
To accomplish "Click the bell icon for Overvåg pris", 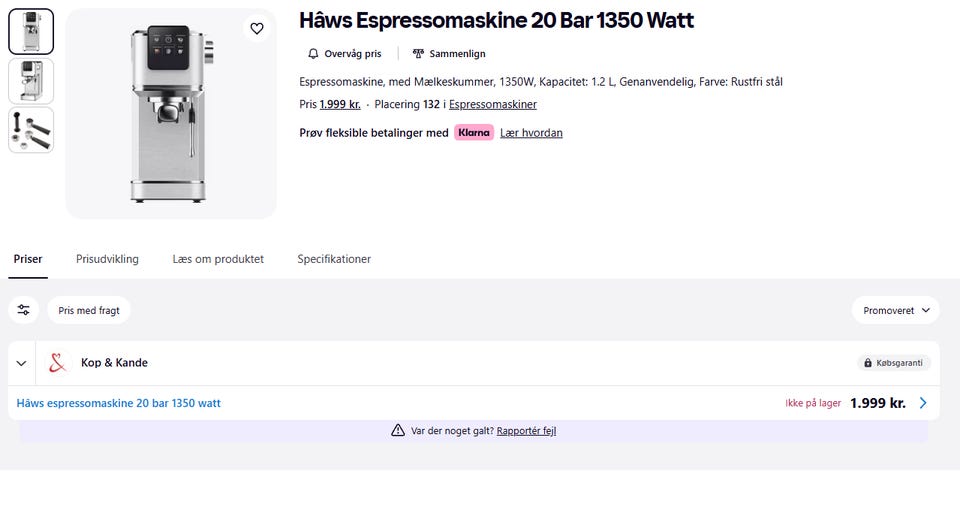I will (313, 54).
